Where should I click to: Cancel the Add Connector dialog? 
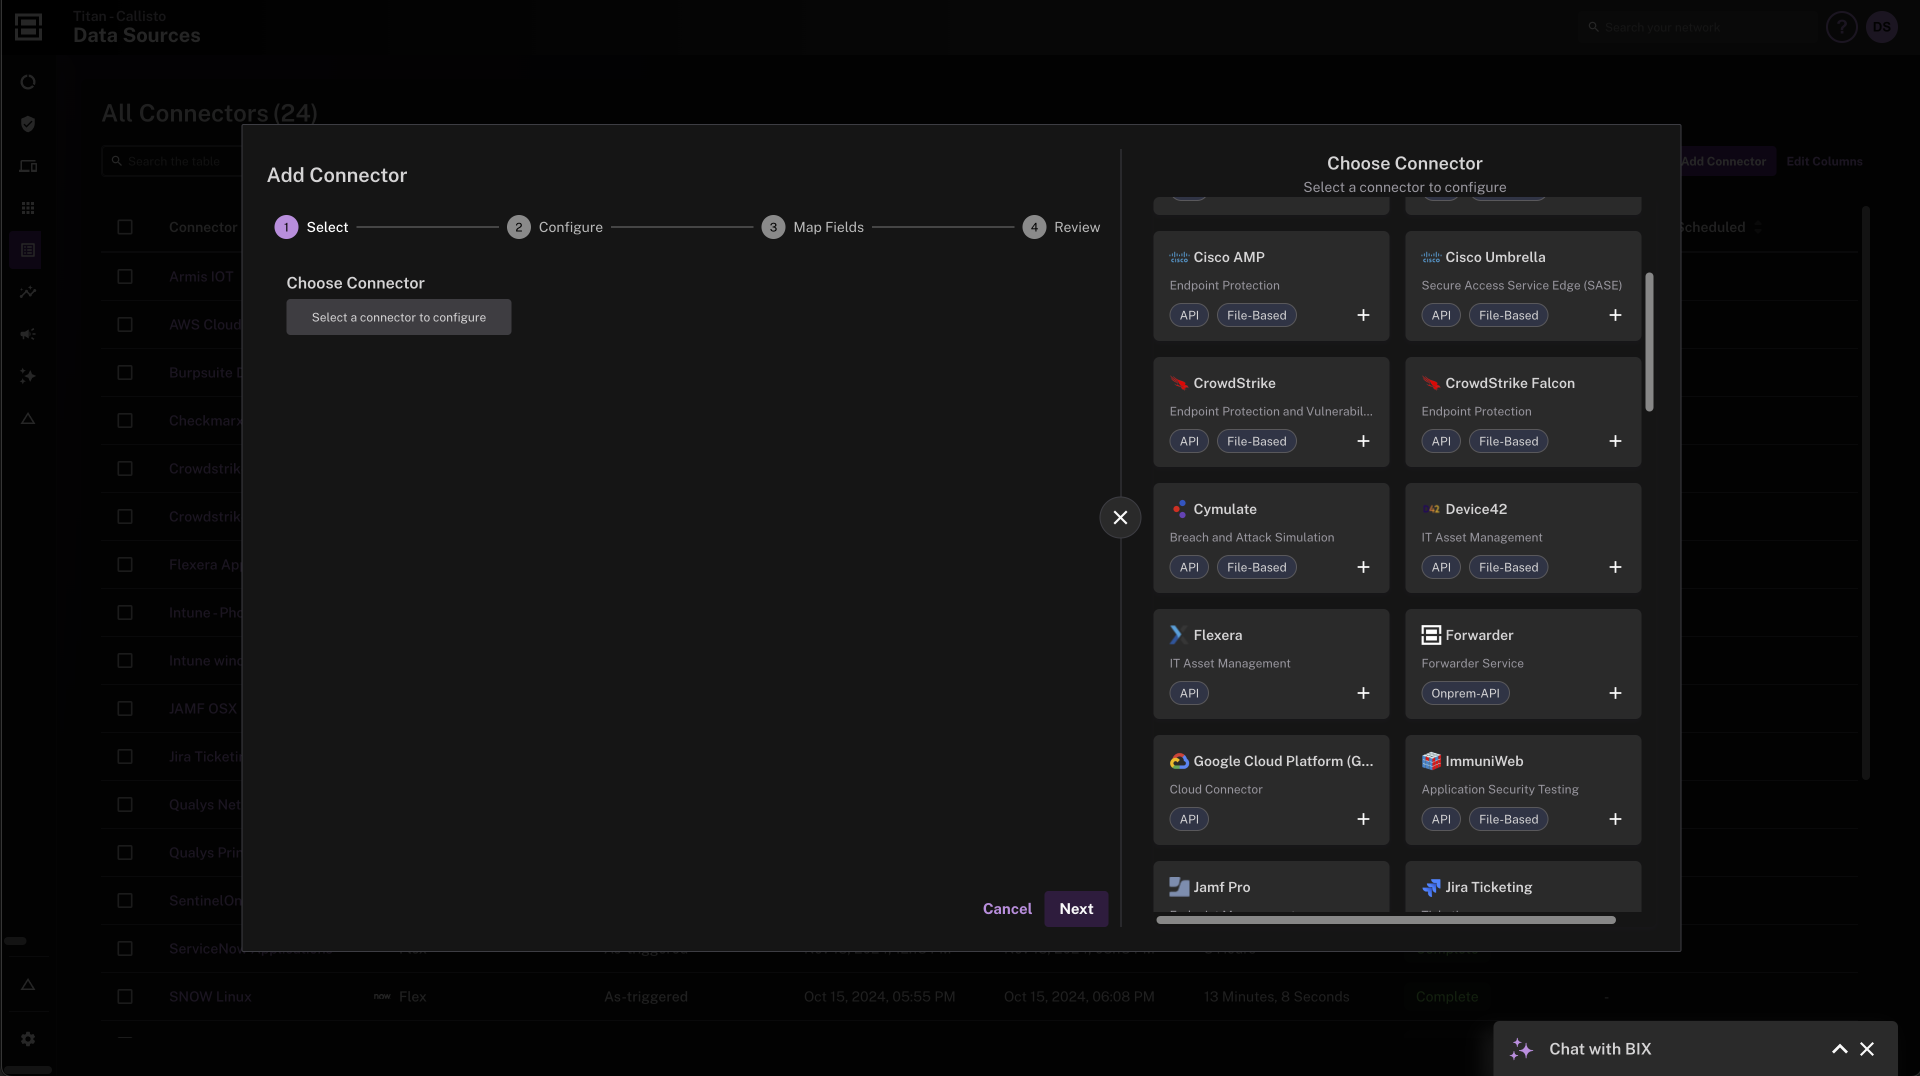[1007, 909]
